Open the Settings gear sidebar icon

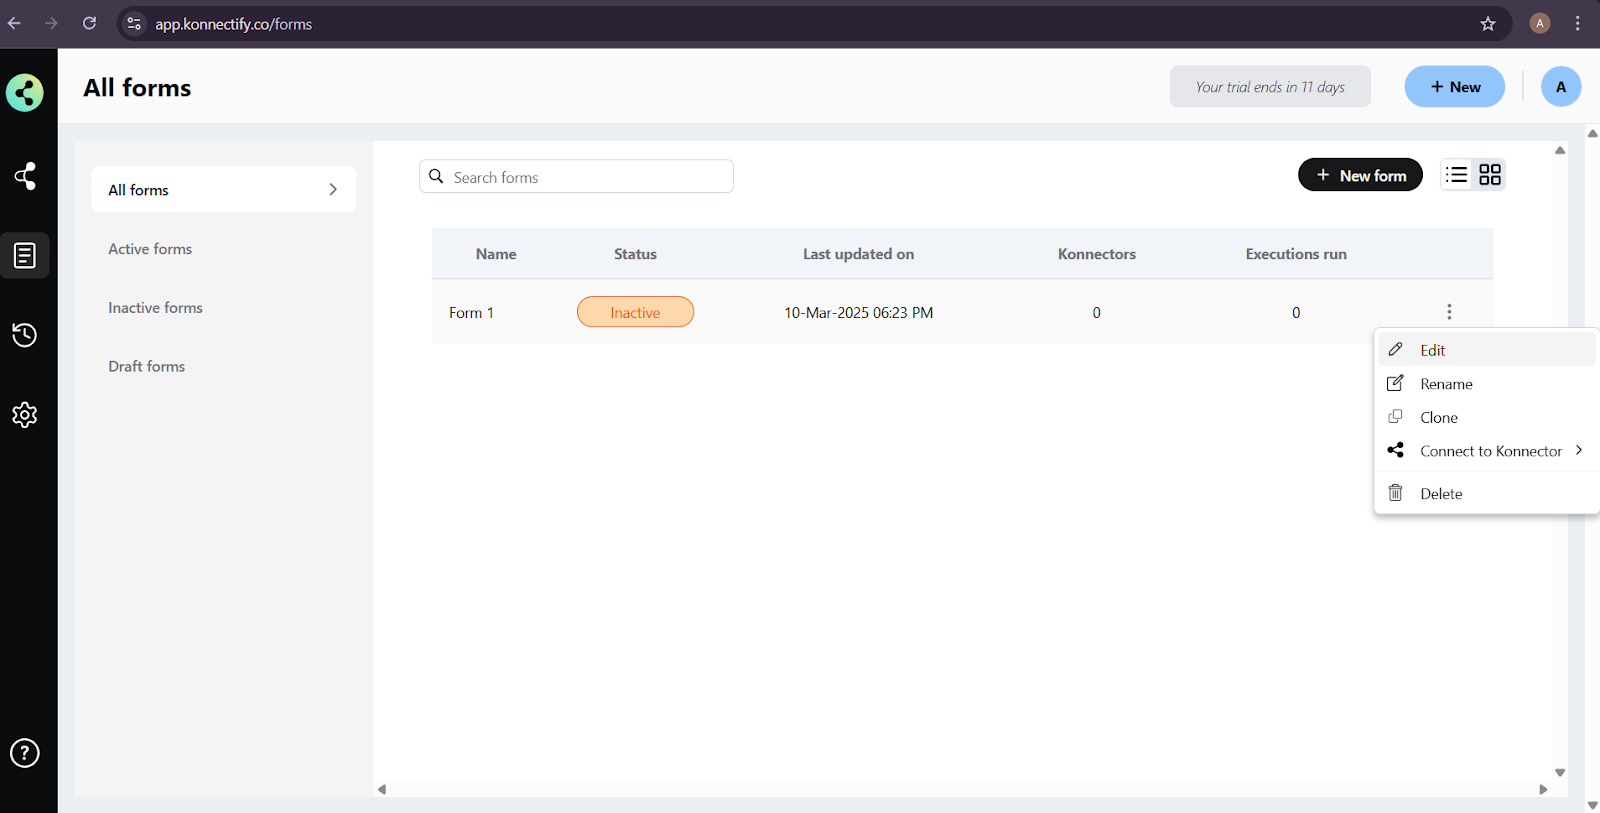(x=25, y=415)
